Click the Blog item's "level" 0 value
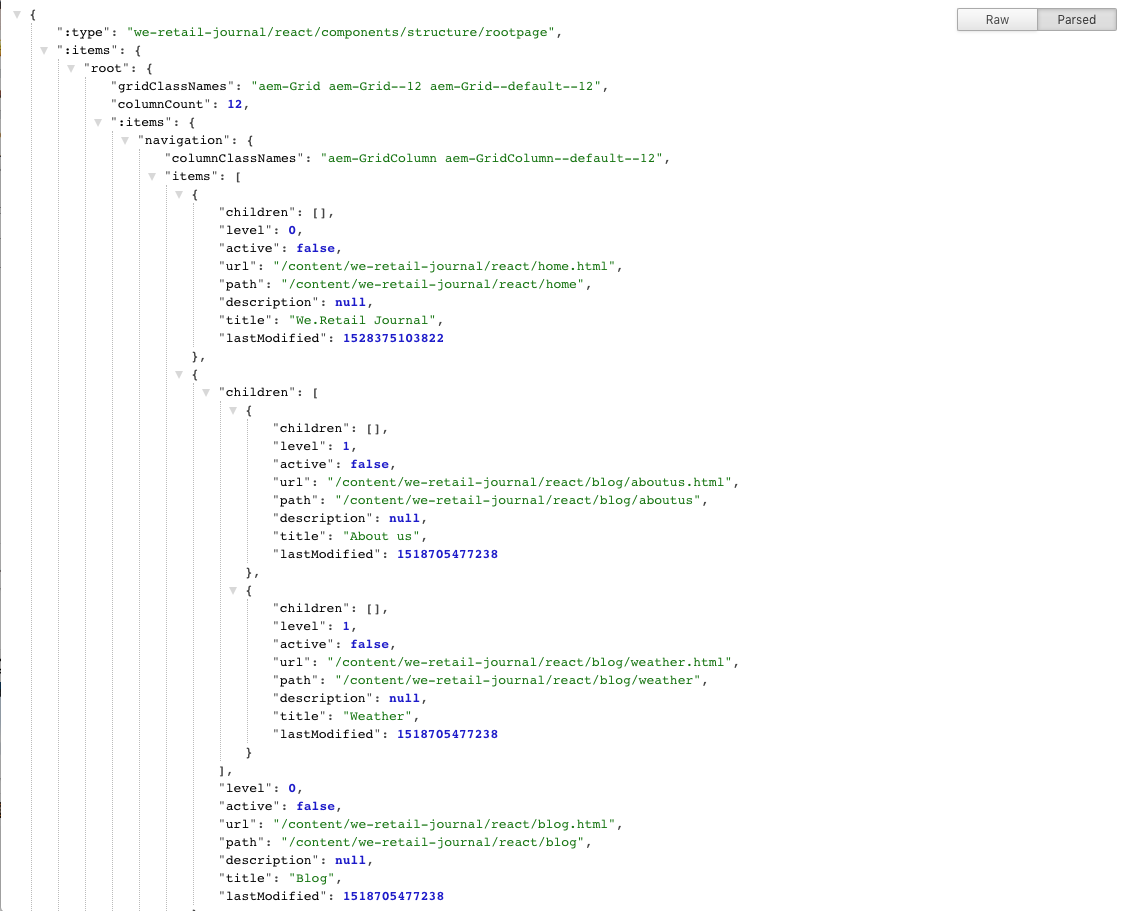The image size is (1131, 911). [x=292, y=788]
